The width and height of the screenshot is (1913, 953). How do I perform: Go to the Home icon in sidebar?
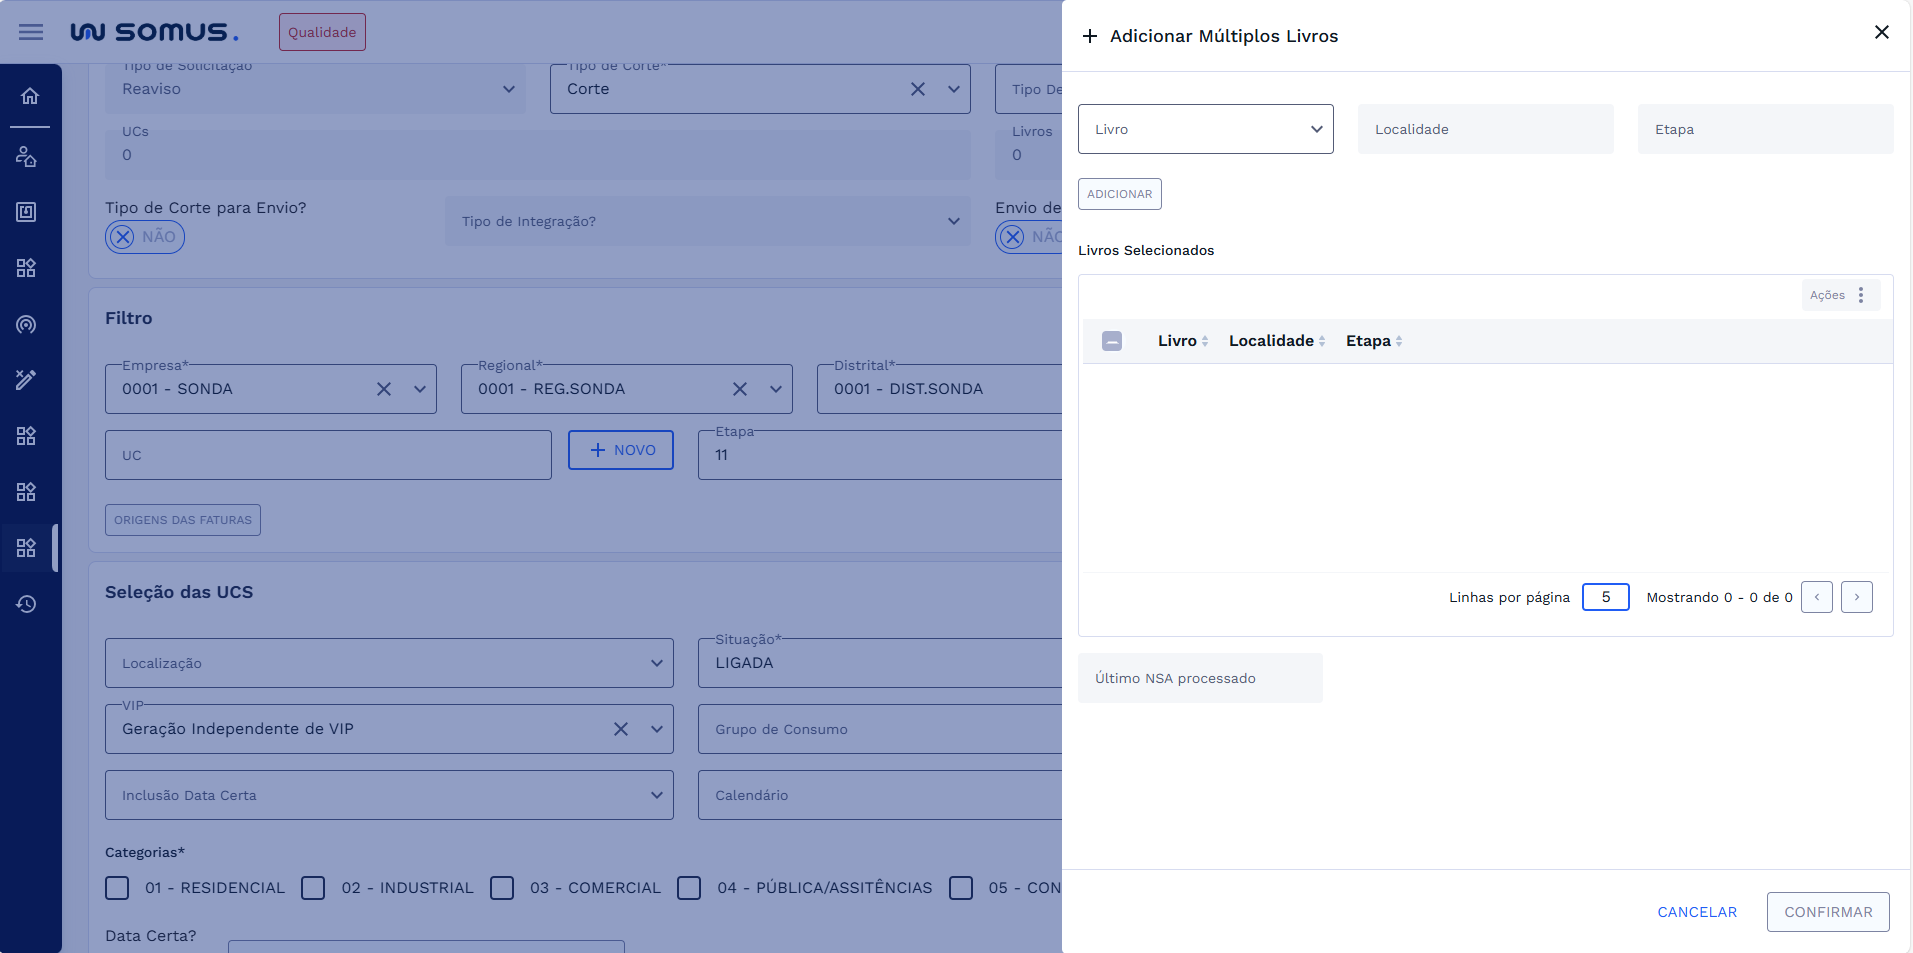pyautogui.click(x=30, y=96)
